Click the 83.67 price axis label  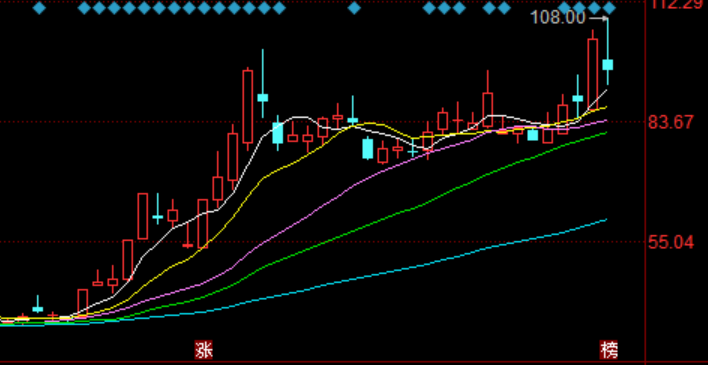pyautogui.click(x=671, y=122)
